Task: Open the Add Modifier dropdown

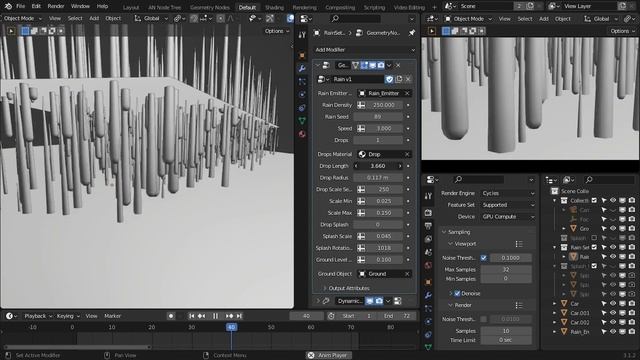Action: (x=365, y=50)
